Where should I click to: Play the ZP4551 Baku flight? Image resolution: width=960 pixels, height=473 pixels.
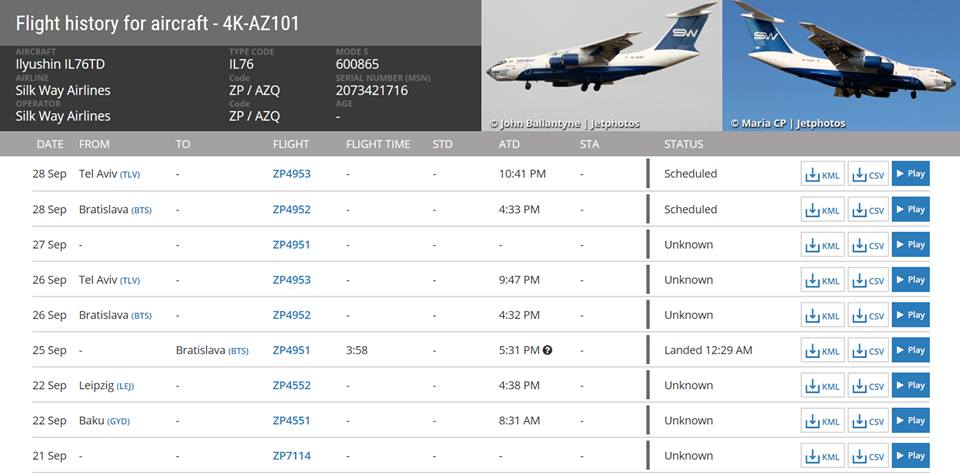(x=910, y=421)
